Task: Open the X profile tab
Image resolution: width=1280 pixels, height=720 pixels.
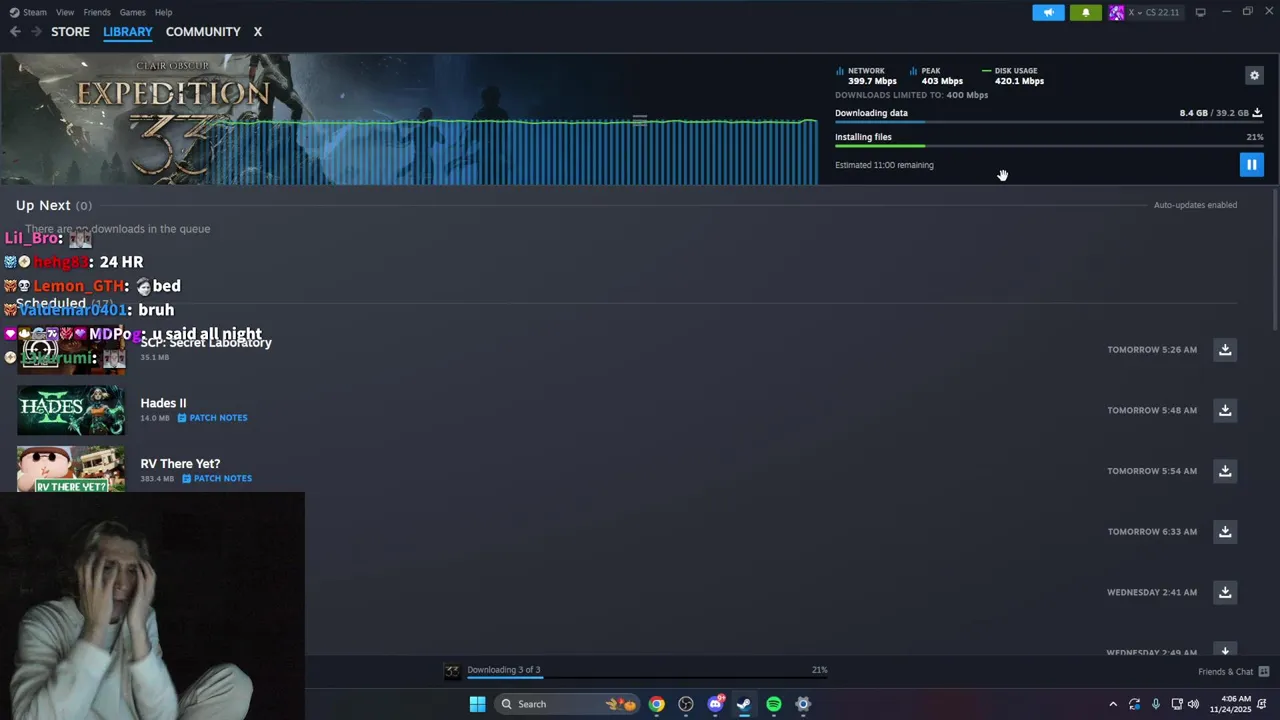Action: (x=257, y=32)
